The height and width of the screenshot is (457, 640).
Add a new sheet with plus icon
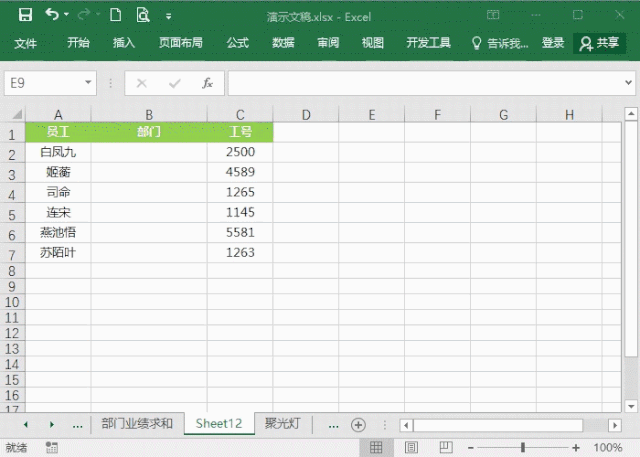pos(358,425)
